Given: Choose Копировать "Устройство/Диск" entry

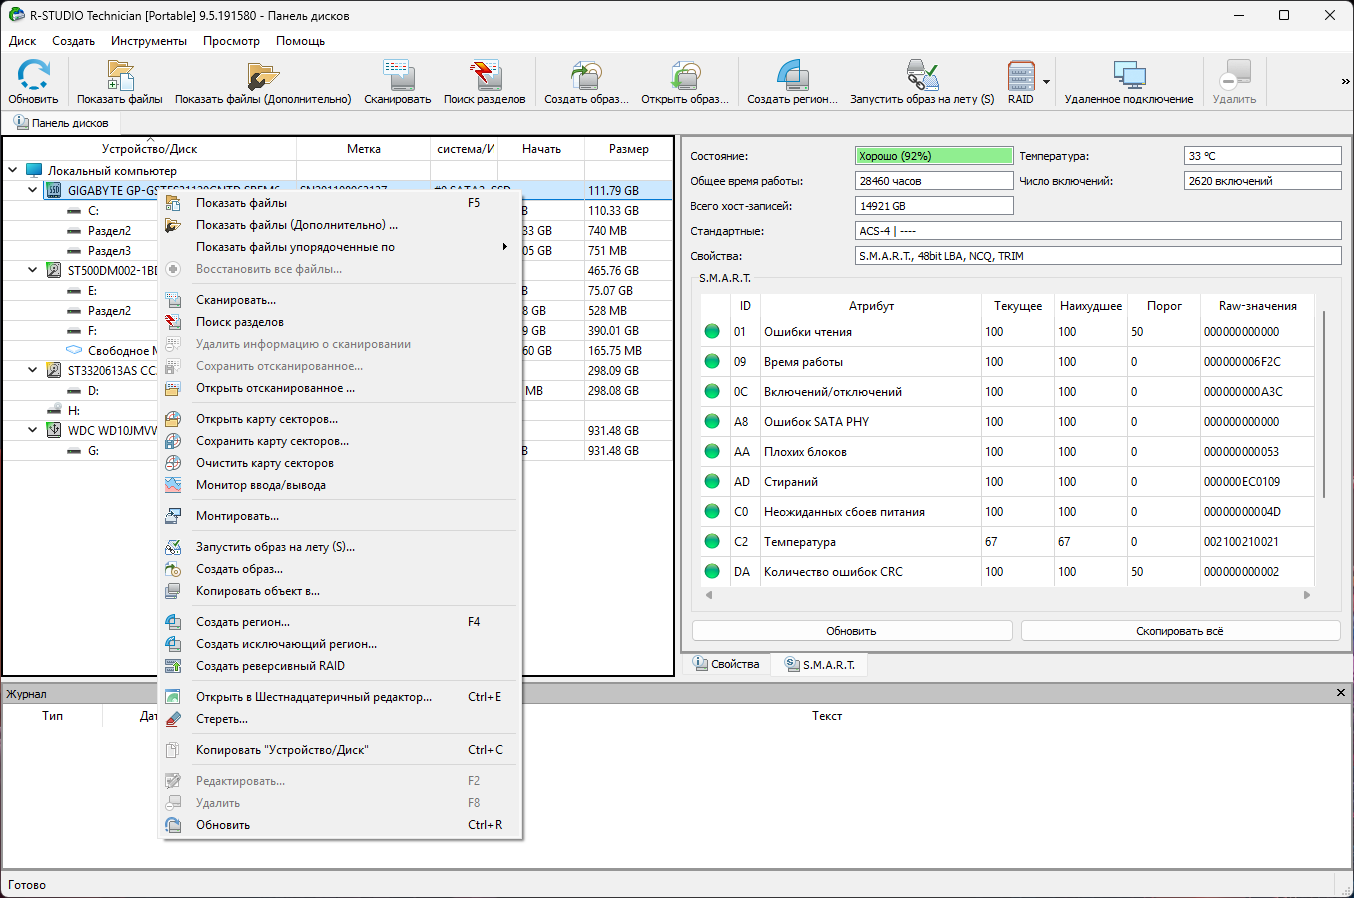Looking at the screenshot, I should tap(340, 750).
